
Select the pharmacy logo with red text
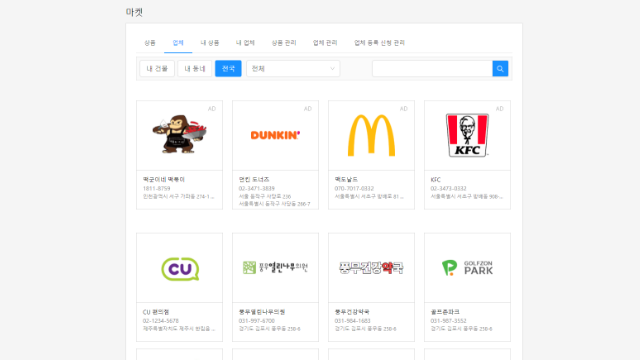[371, 268]
